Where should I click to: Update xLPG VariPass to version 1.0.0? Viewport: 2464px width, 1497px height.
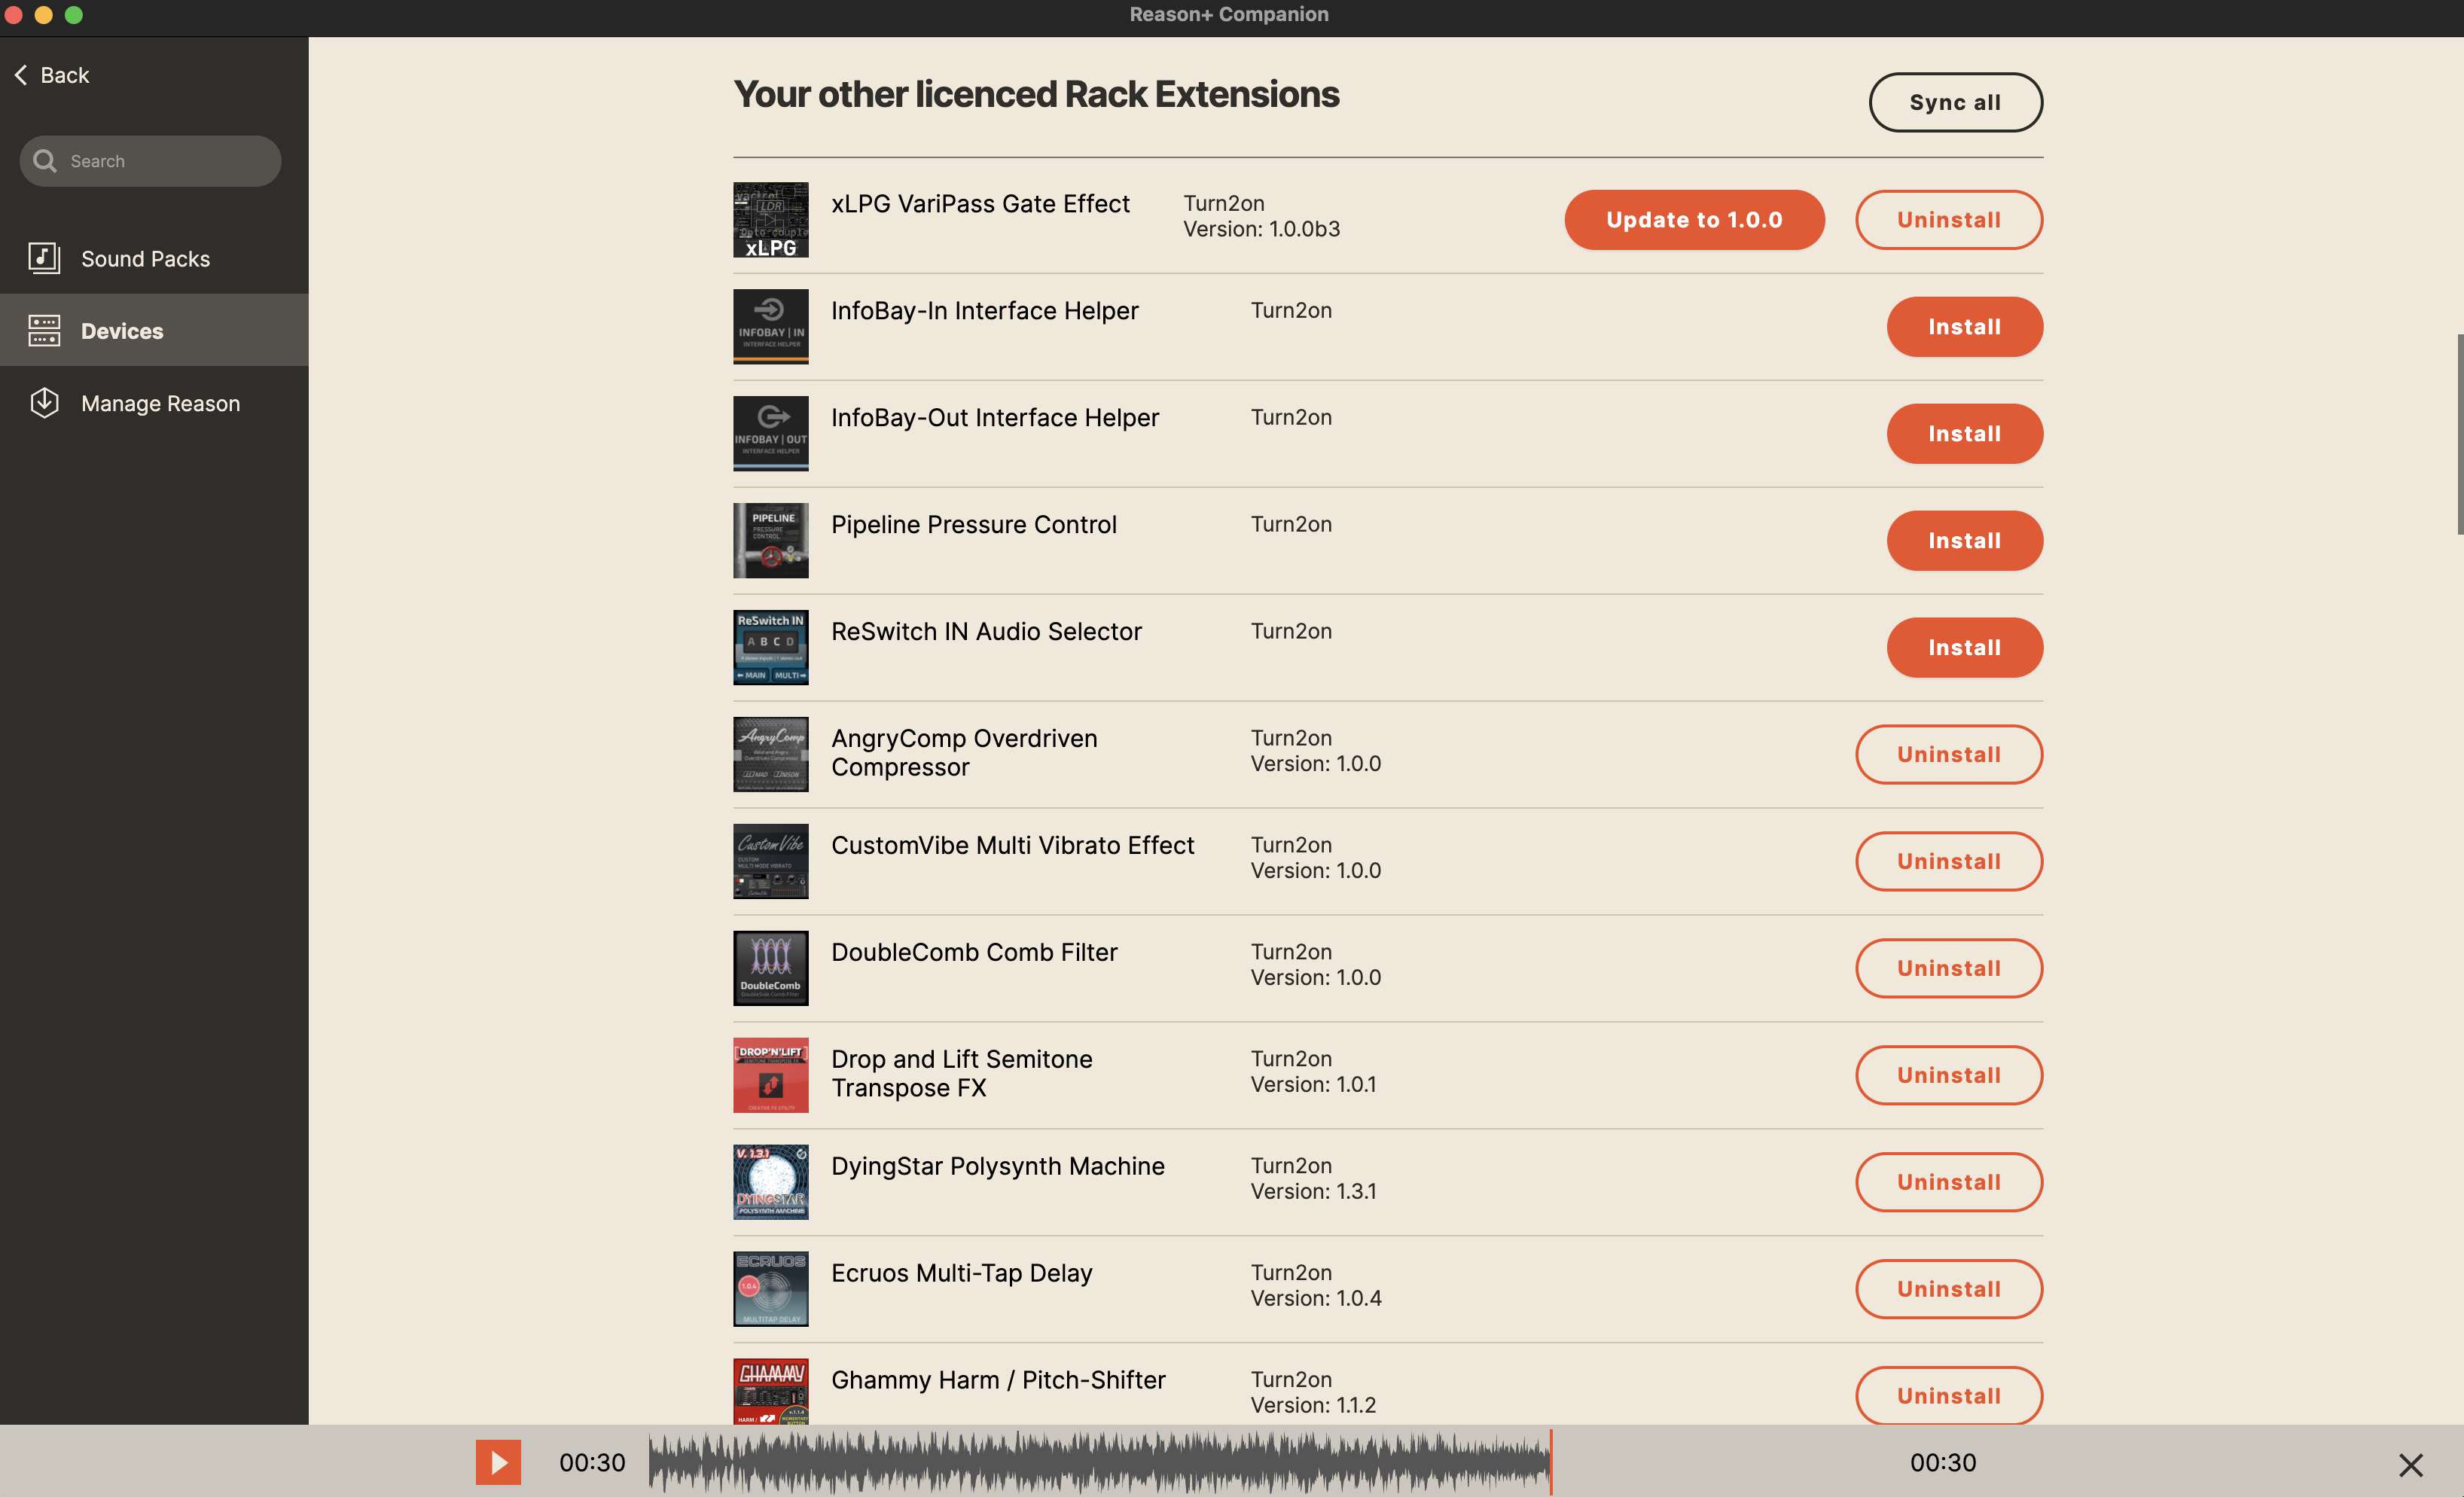[x=1693, y=220]
